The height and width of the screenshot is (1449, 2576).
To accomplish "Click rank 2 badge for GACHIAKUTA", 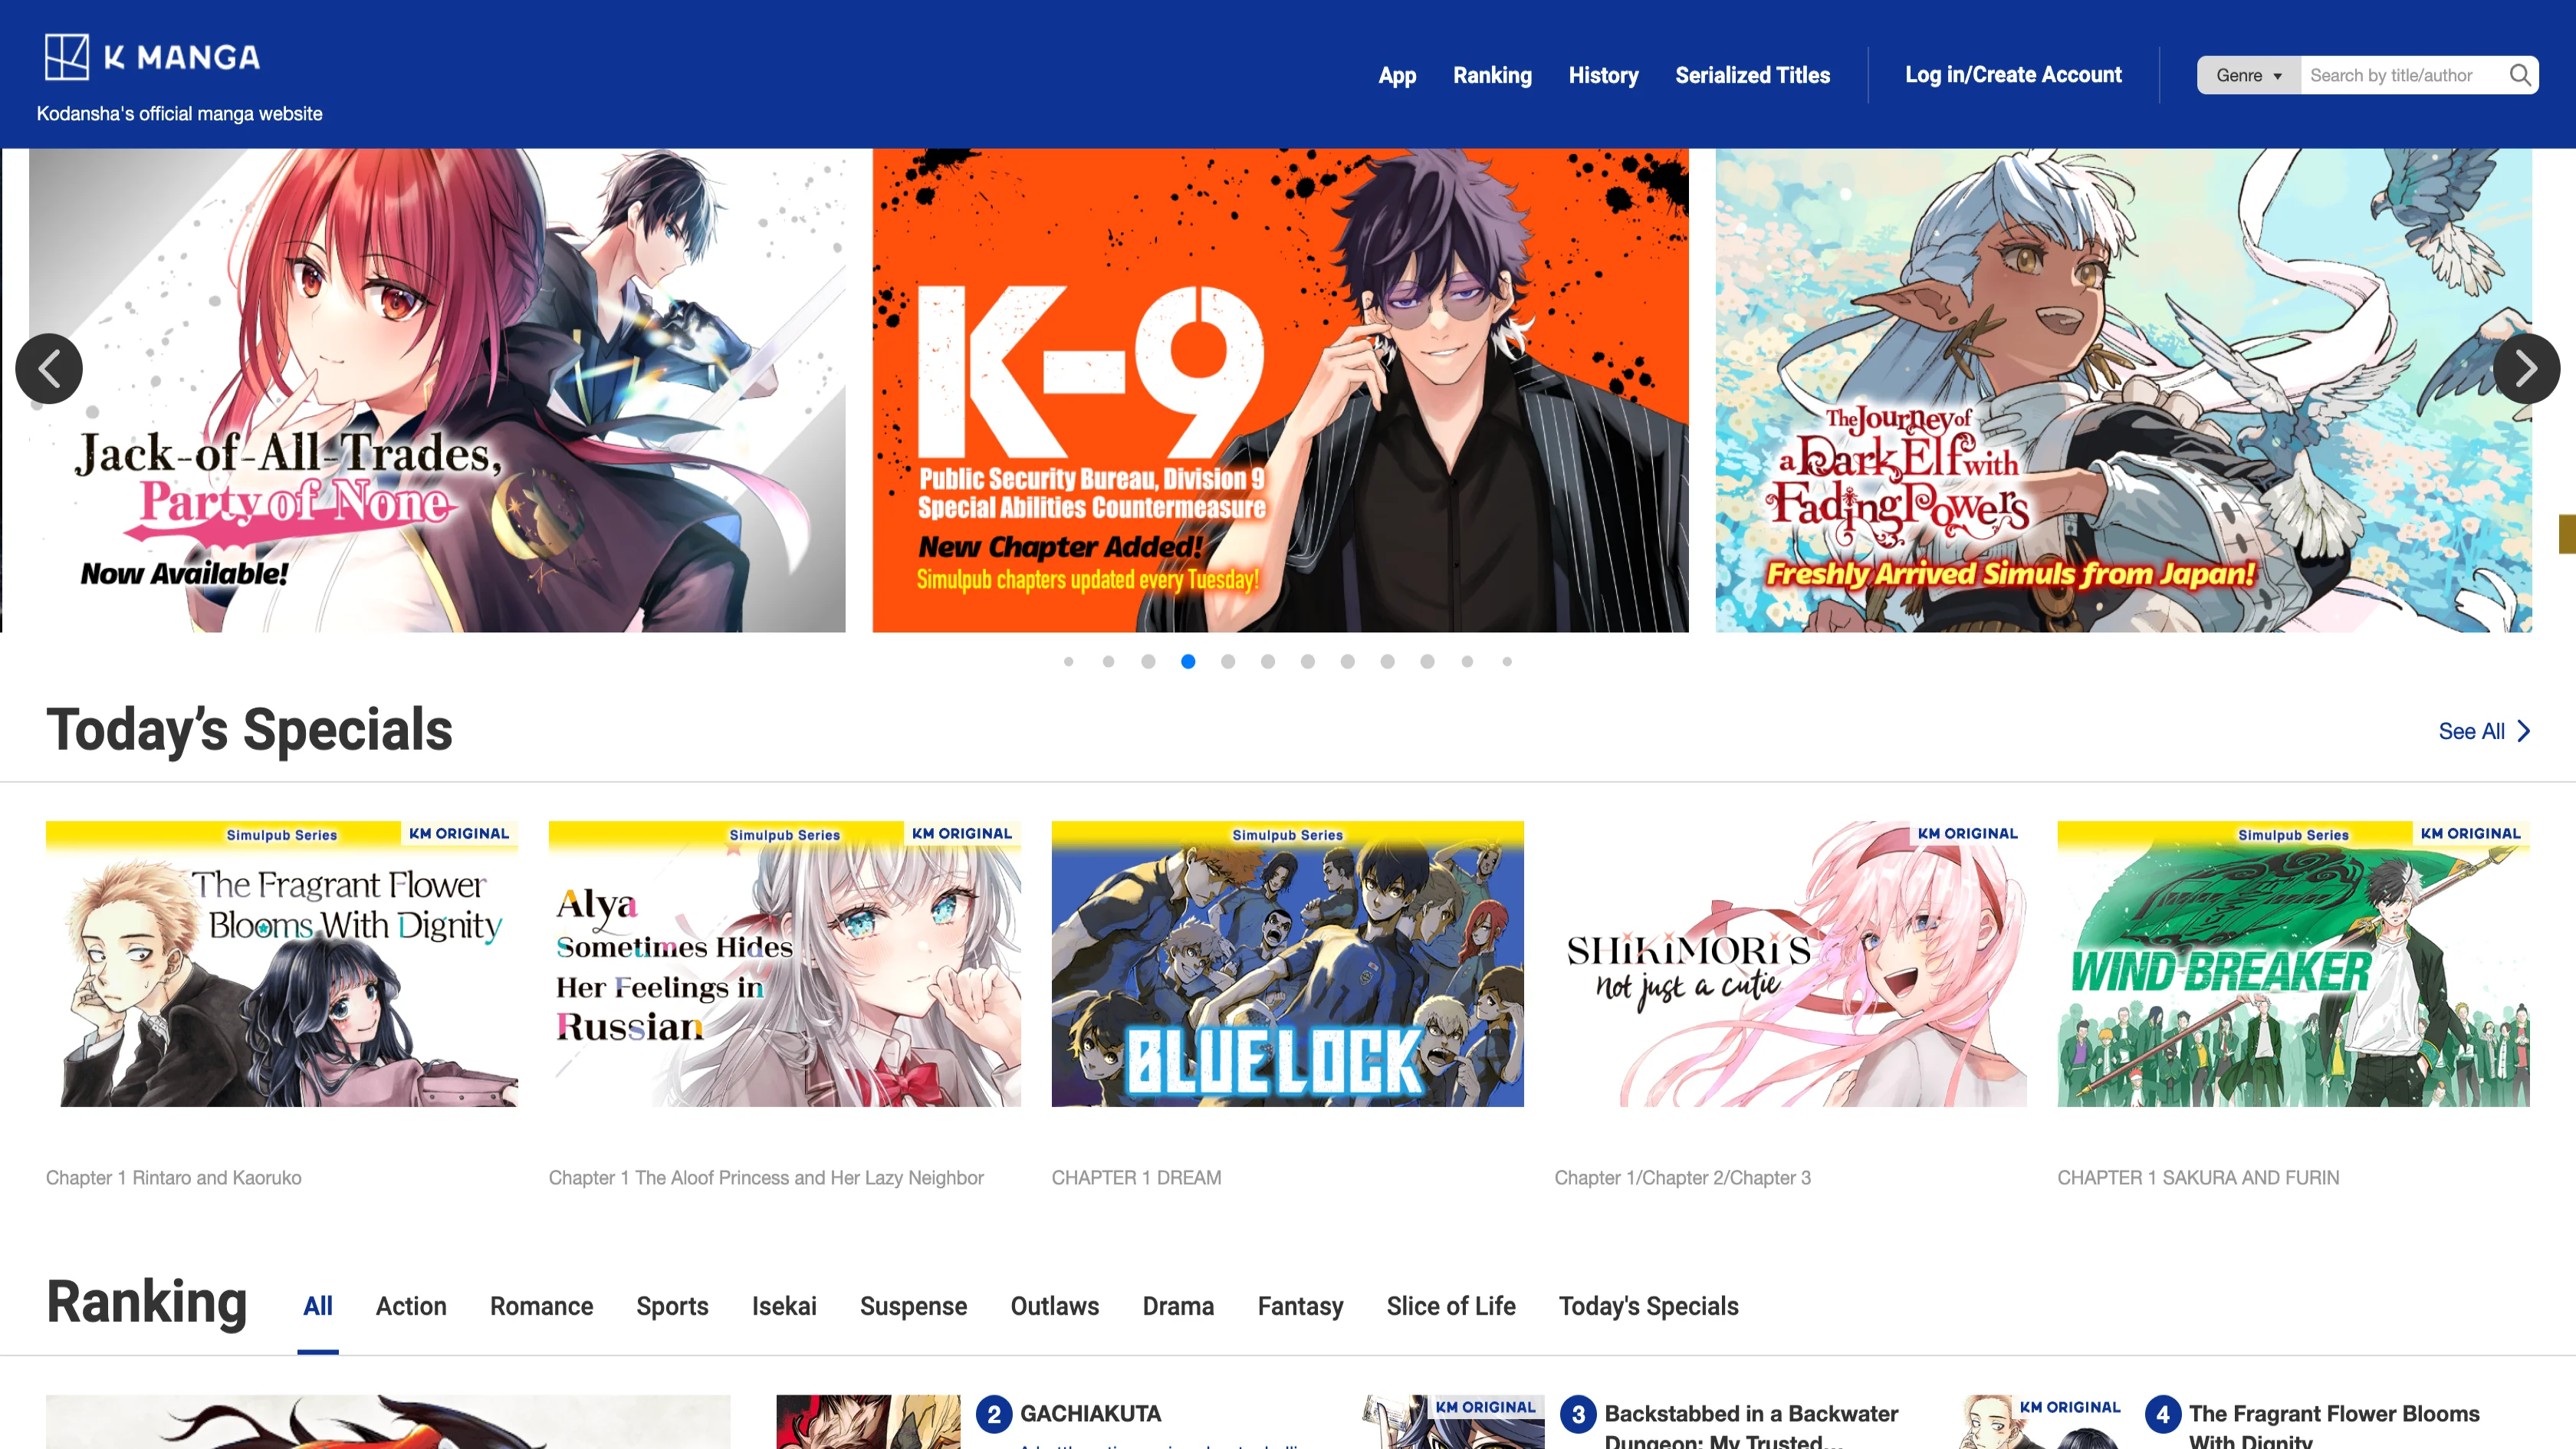I will click(993, 1414).
